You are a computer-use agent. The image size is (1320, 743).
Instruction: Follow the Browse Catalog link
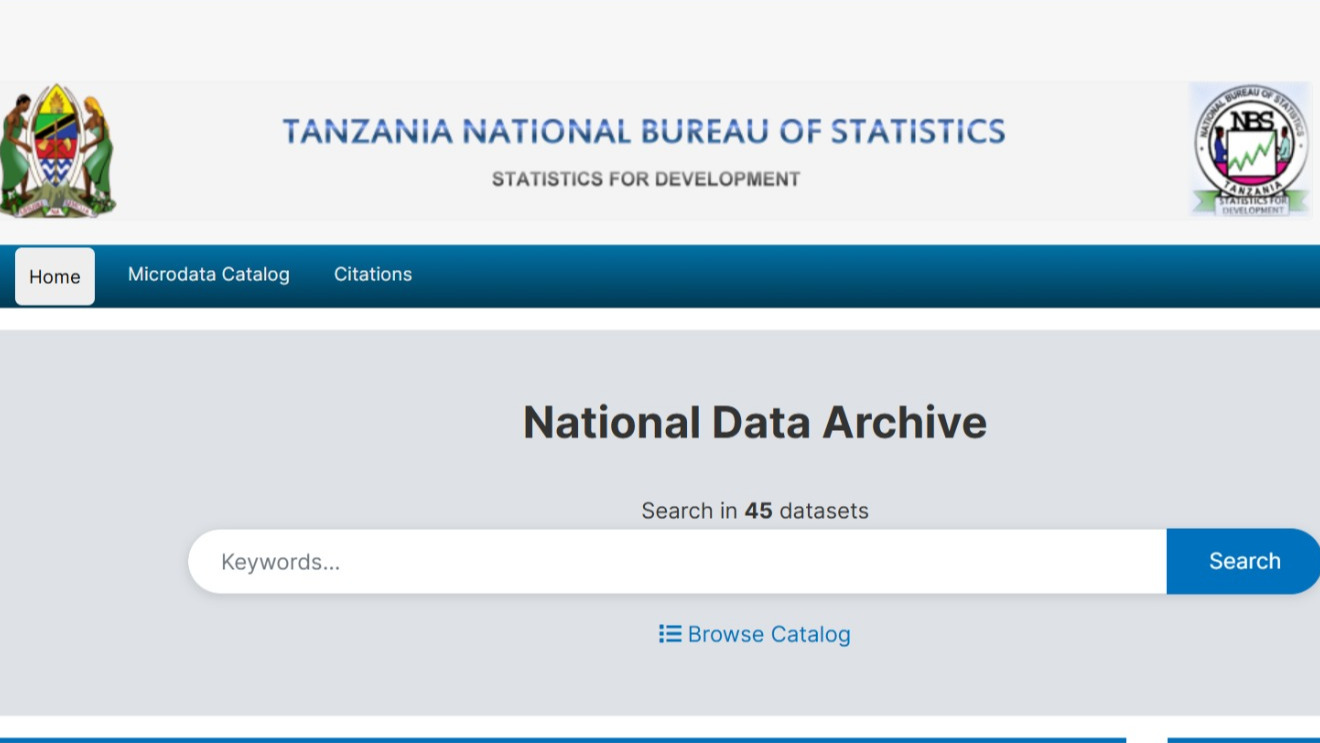(755, 634)
